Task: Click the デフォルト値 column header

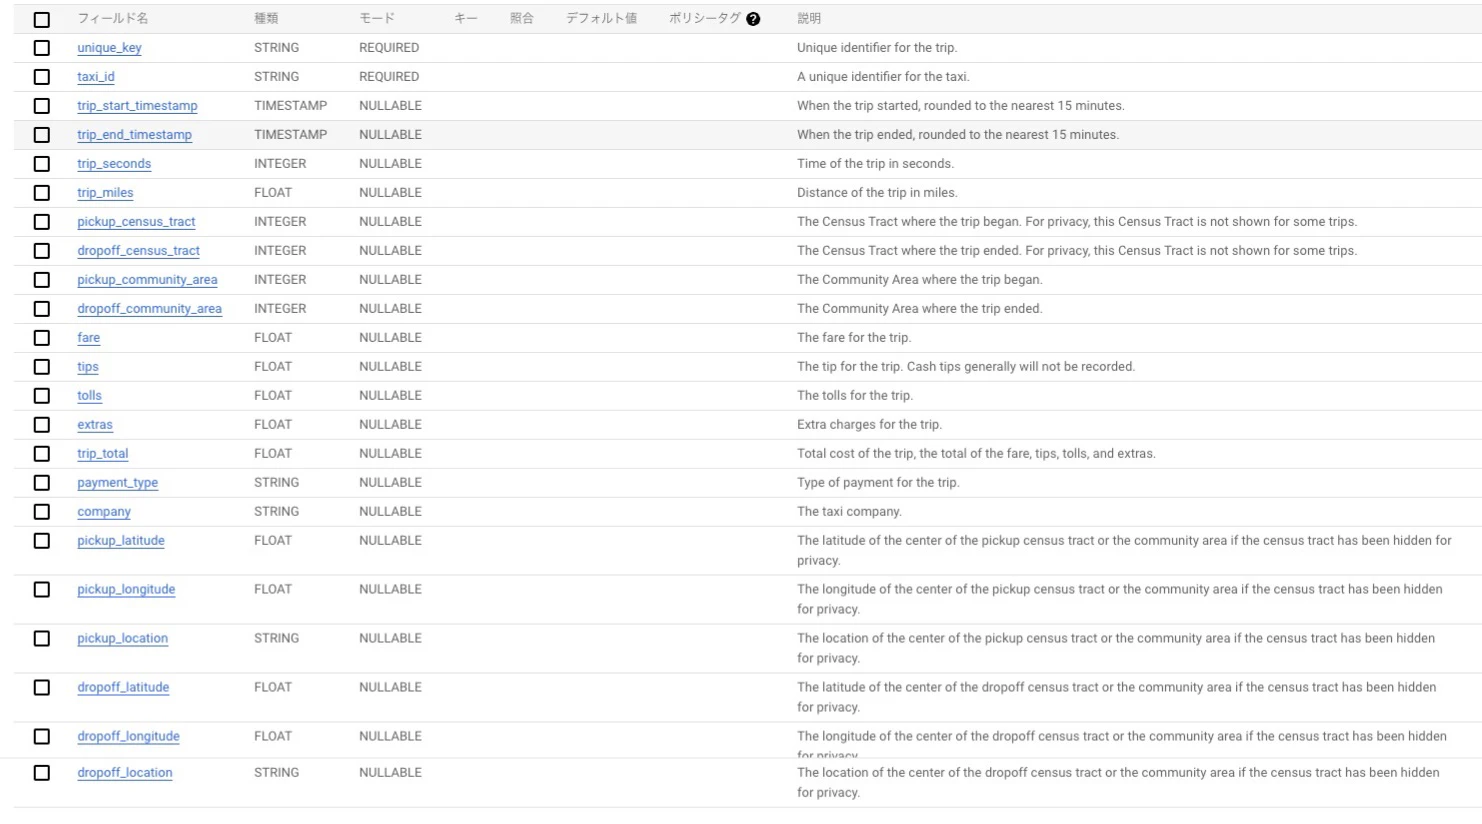Action: click(601, 19)
